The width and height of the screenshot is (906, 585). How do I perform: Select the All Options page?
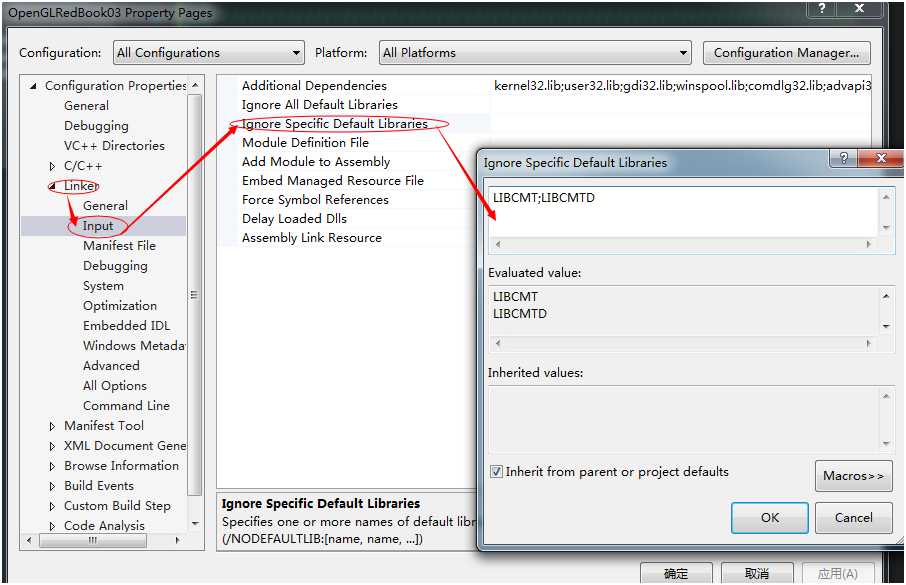[114, 386]
